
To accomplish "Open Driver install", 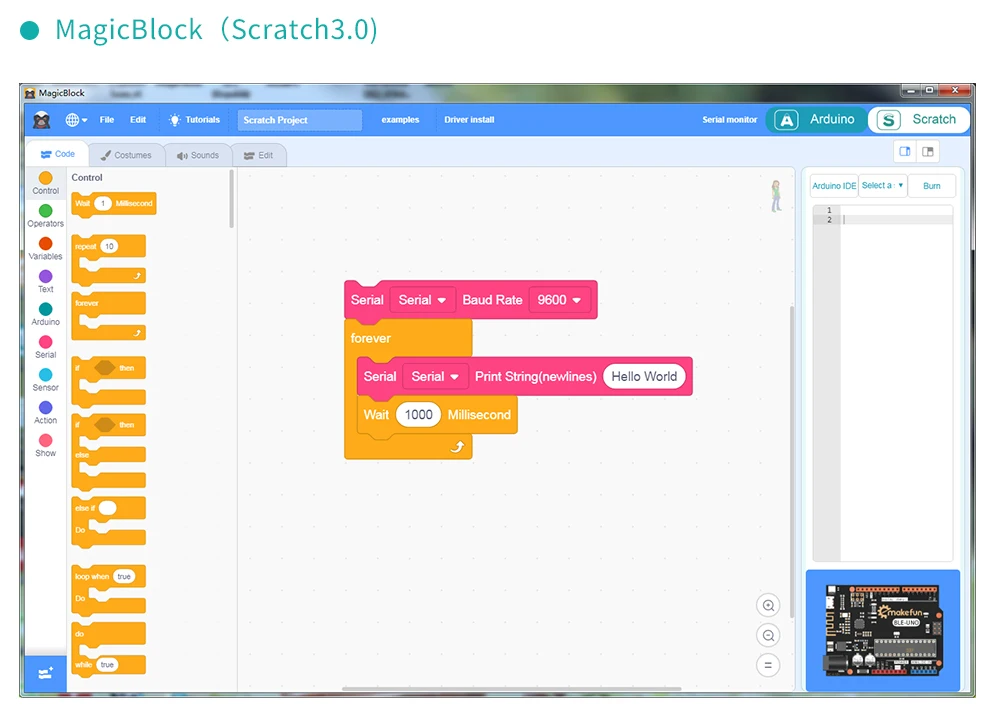I will click(469, 120).
